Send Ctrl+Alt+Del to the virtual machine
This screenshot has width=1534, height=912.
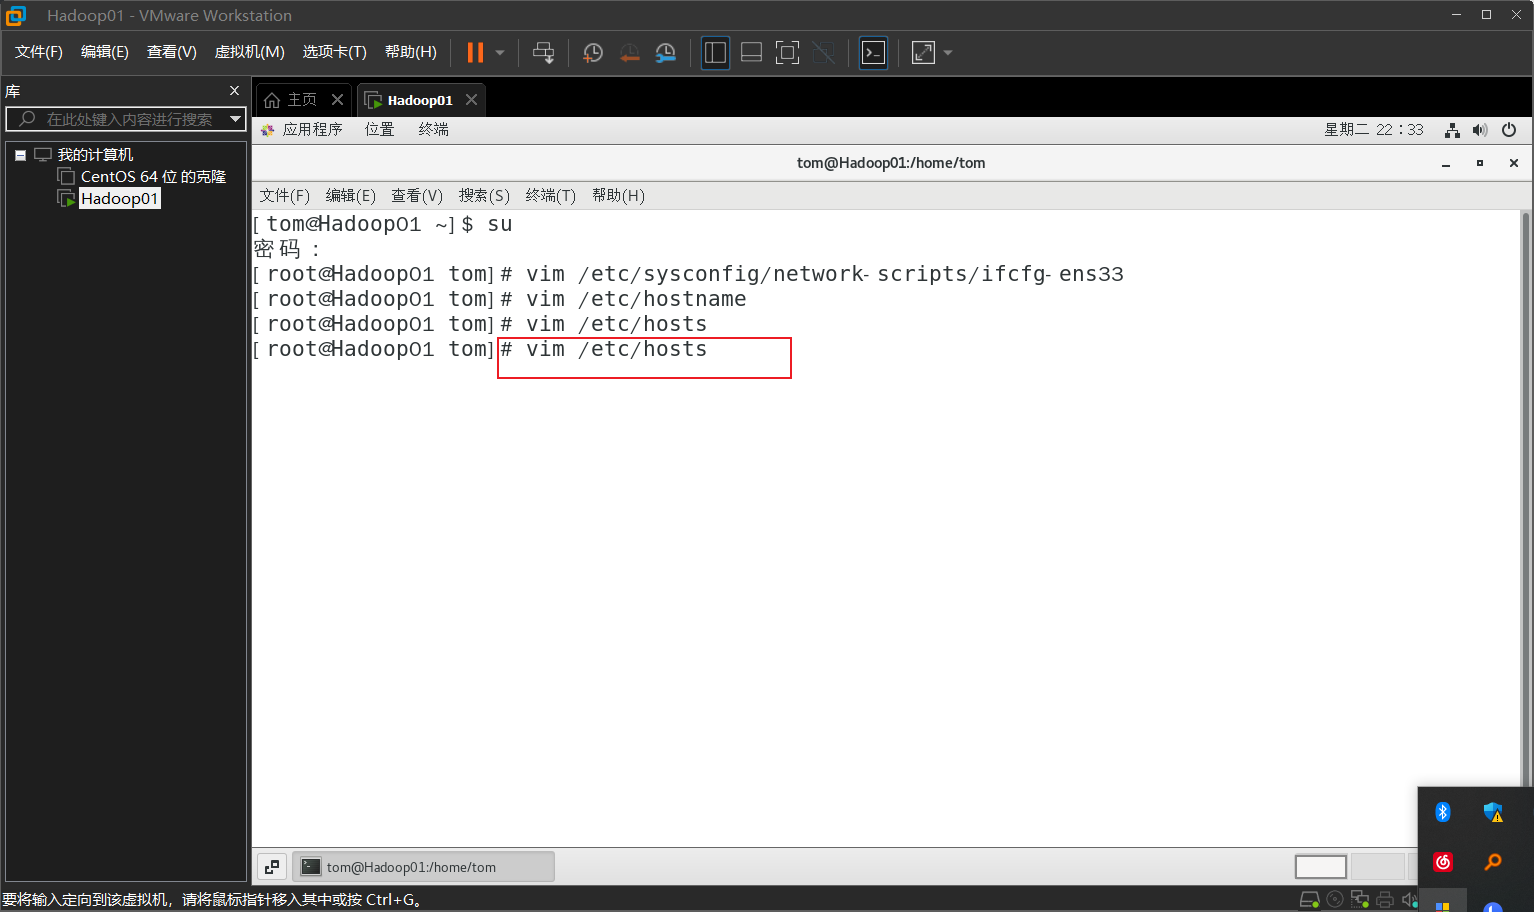point(543,53)
